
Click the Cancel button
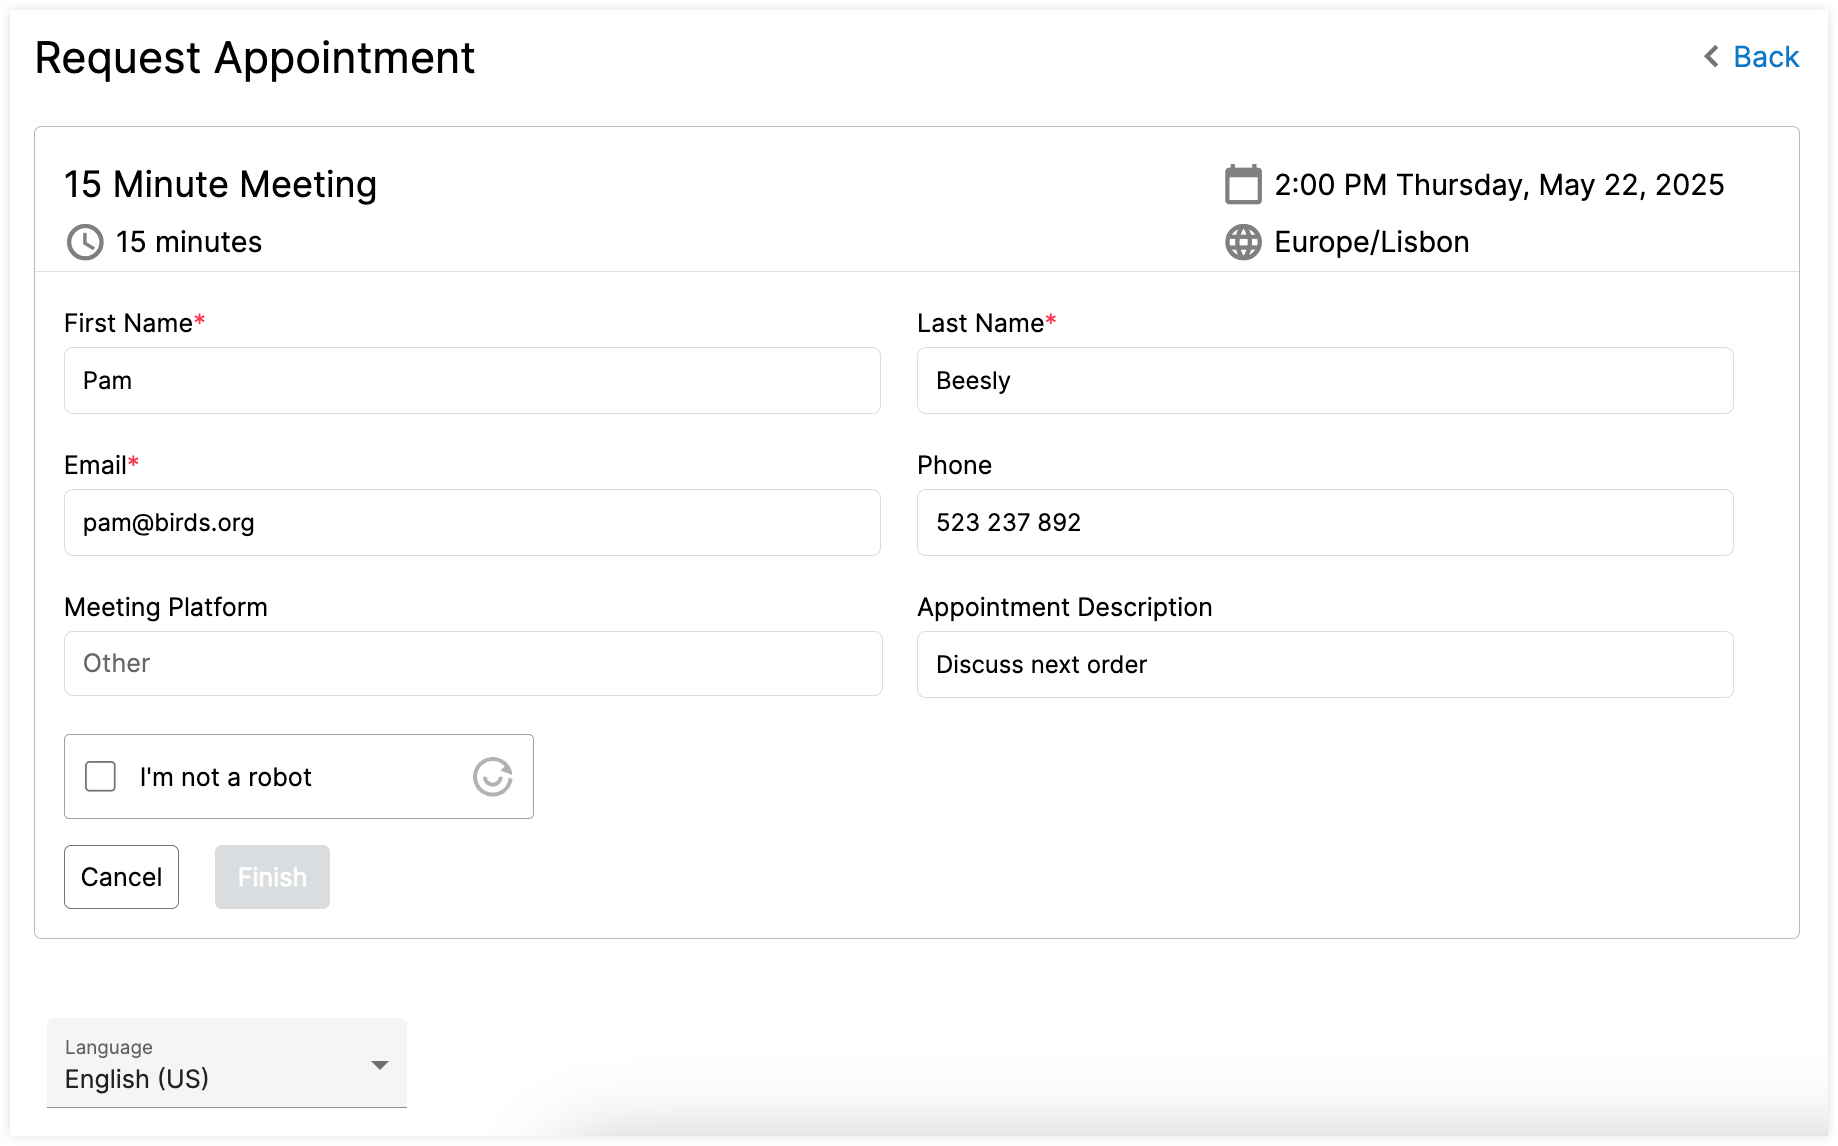click(121, 877)
